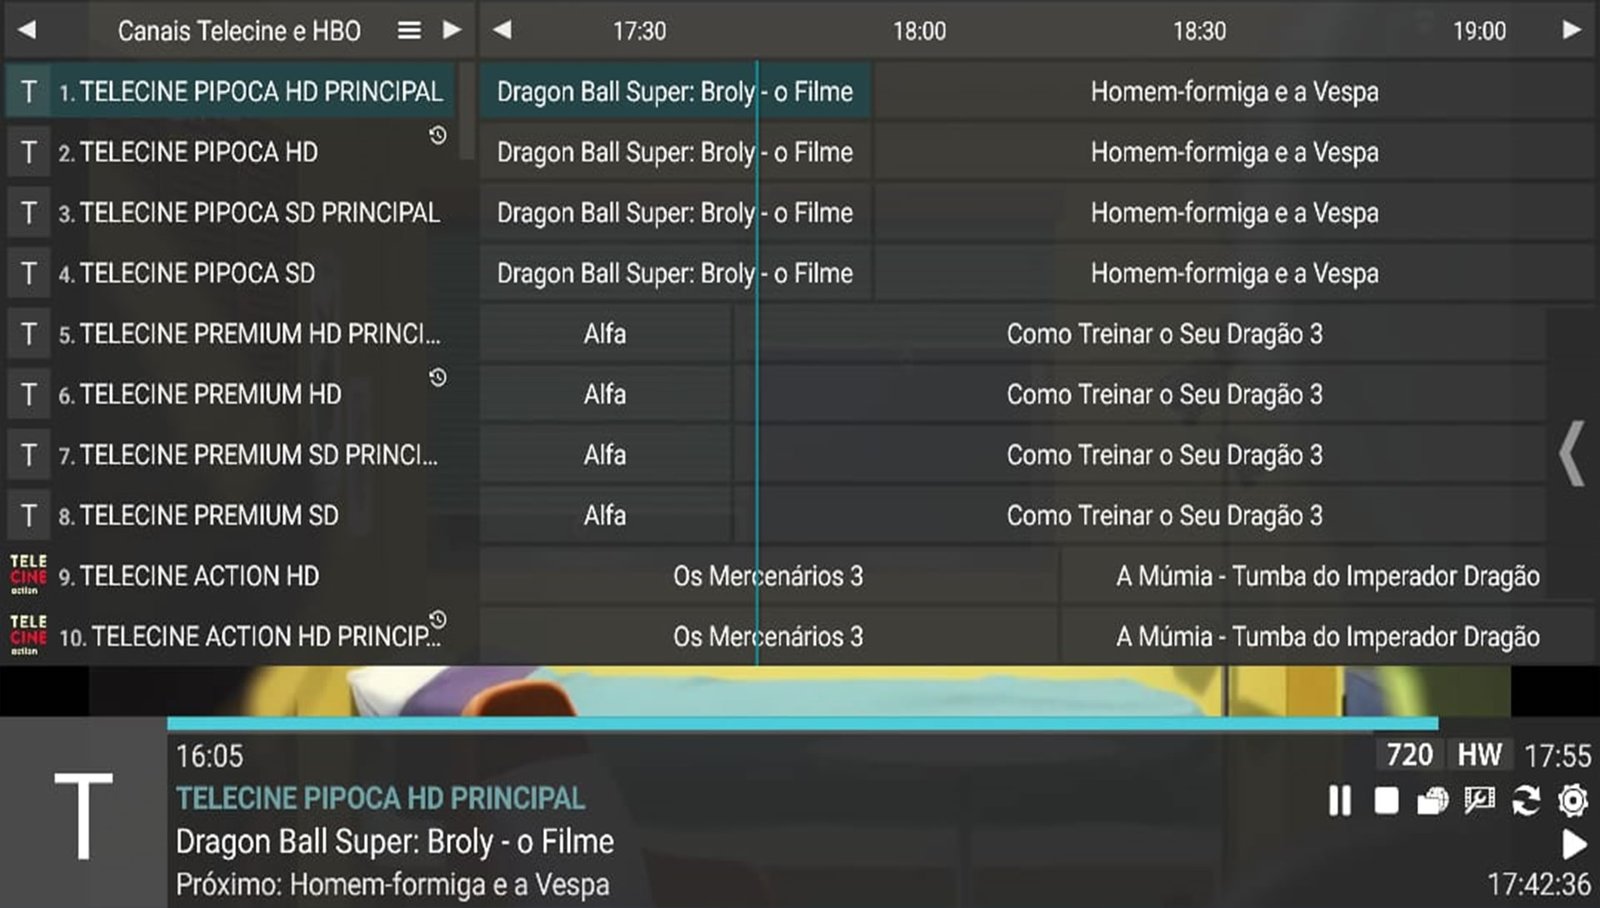
Task: Refresh the stream with reload icon
Action: tap(1526, 801)
